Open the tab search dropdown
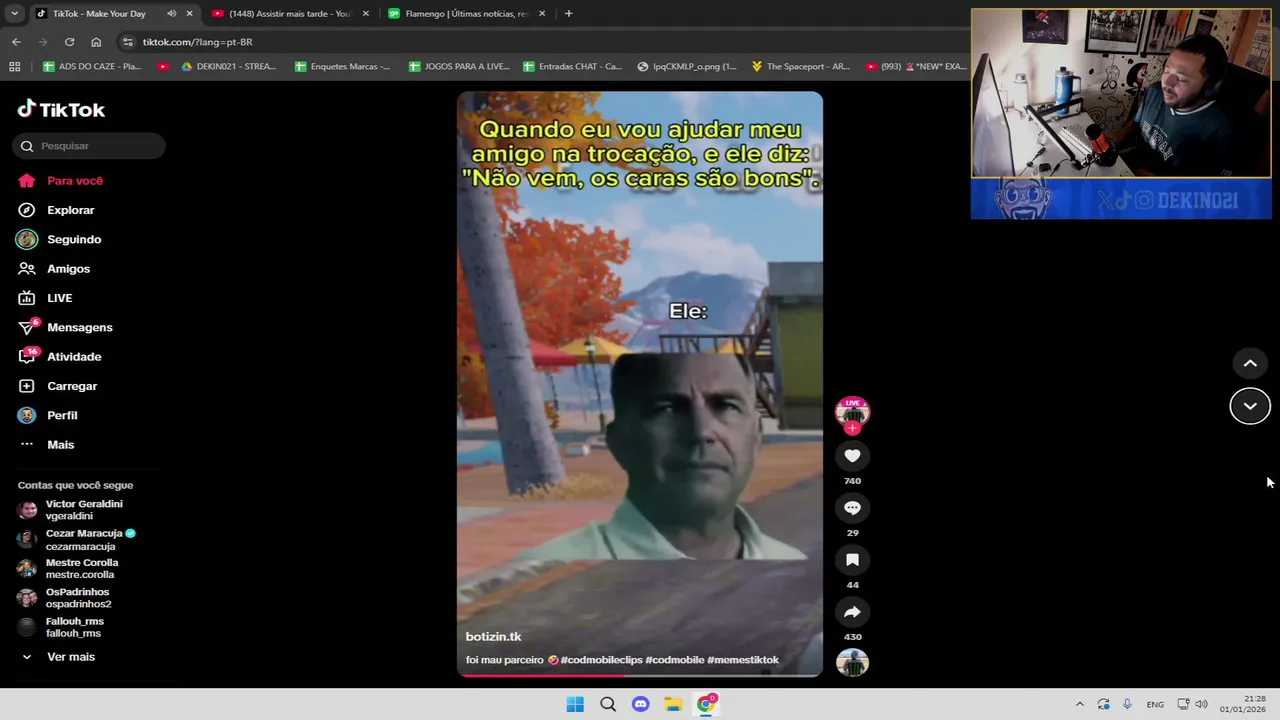This screenshot has width=1280, height=720. (14, 13)
